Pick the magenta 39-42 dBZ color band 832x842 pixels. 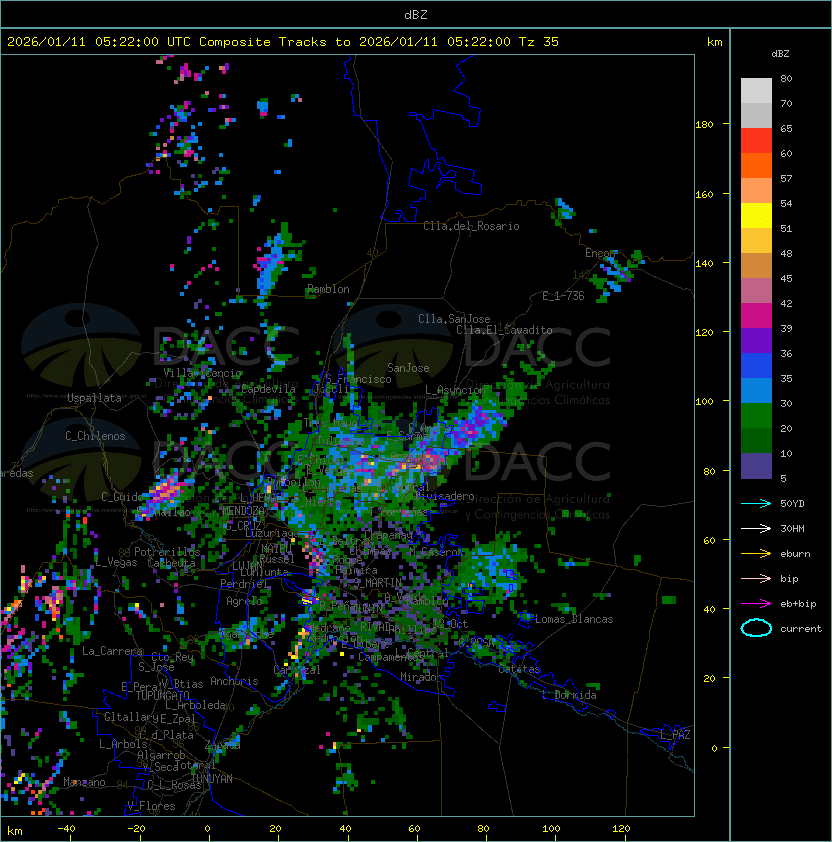tap(756, 316)
